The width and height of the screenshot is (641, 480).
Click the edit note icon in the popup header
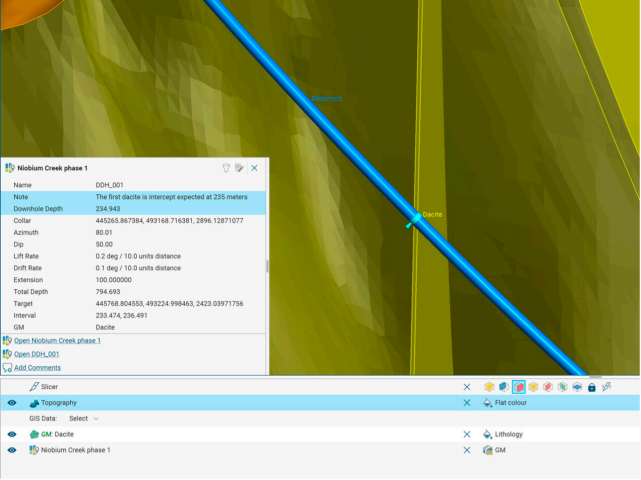tap(240, 168)
